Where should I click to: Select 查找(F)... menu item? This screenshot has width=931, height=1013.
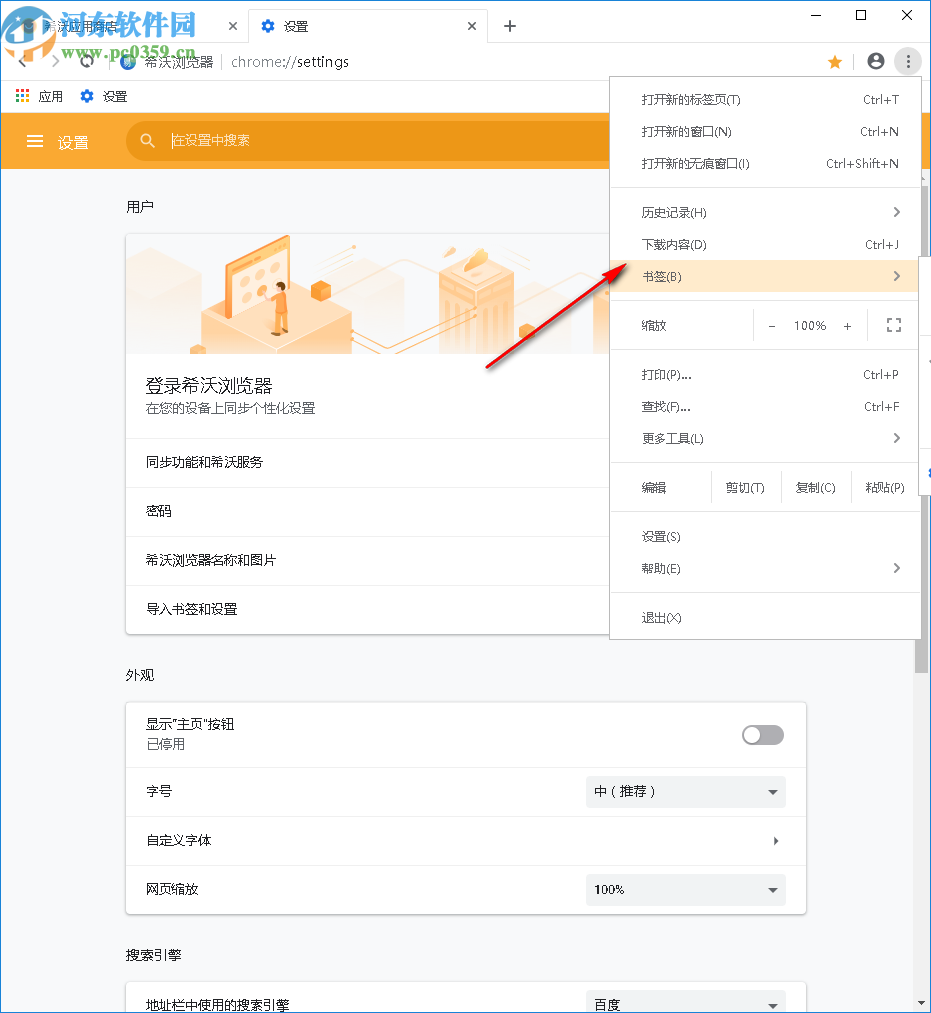[x=765, y=407]
